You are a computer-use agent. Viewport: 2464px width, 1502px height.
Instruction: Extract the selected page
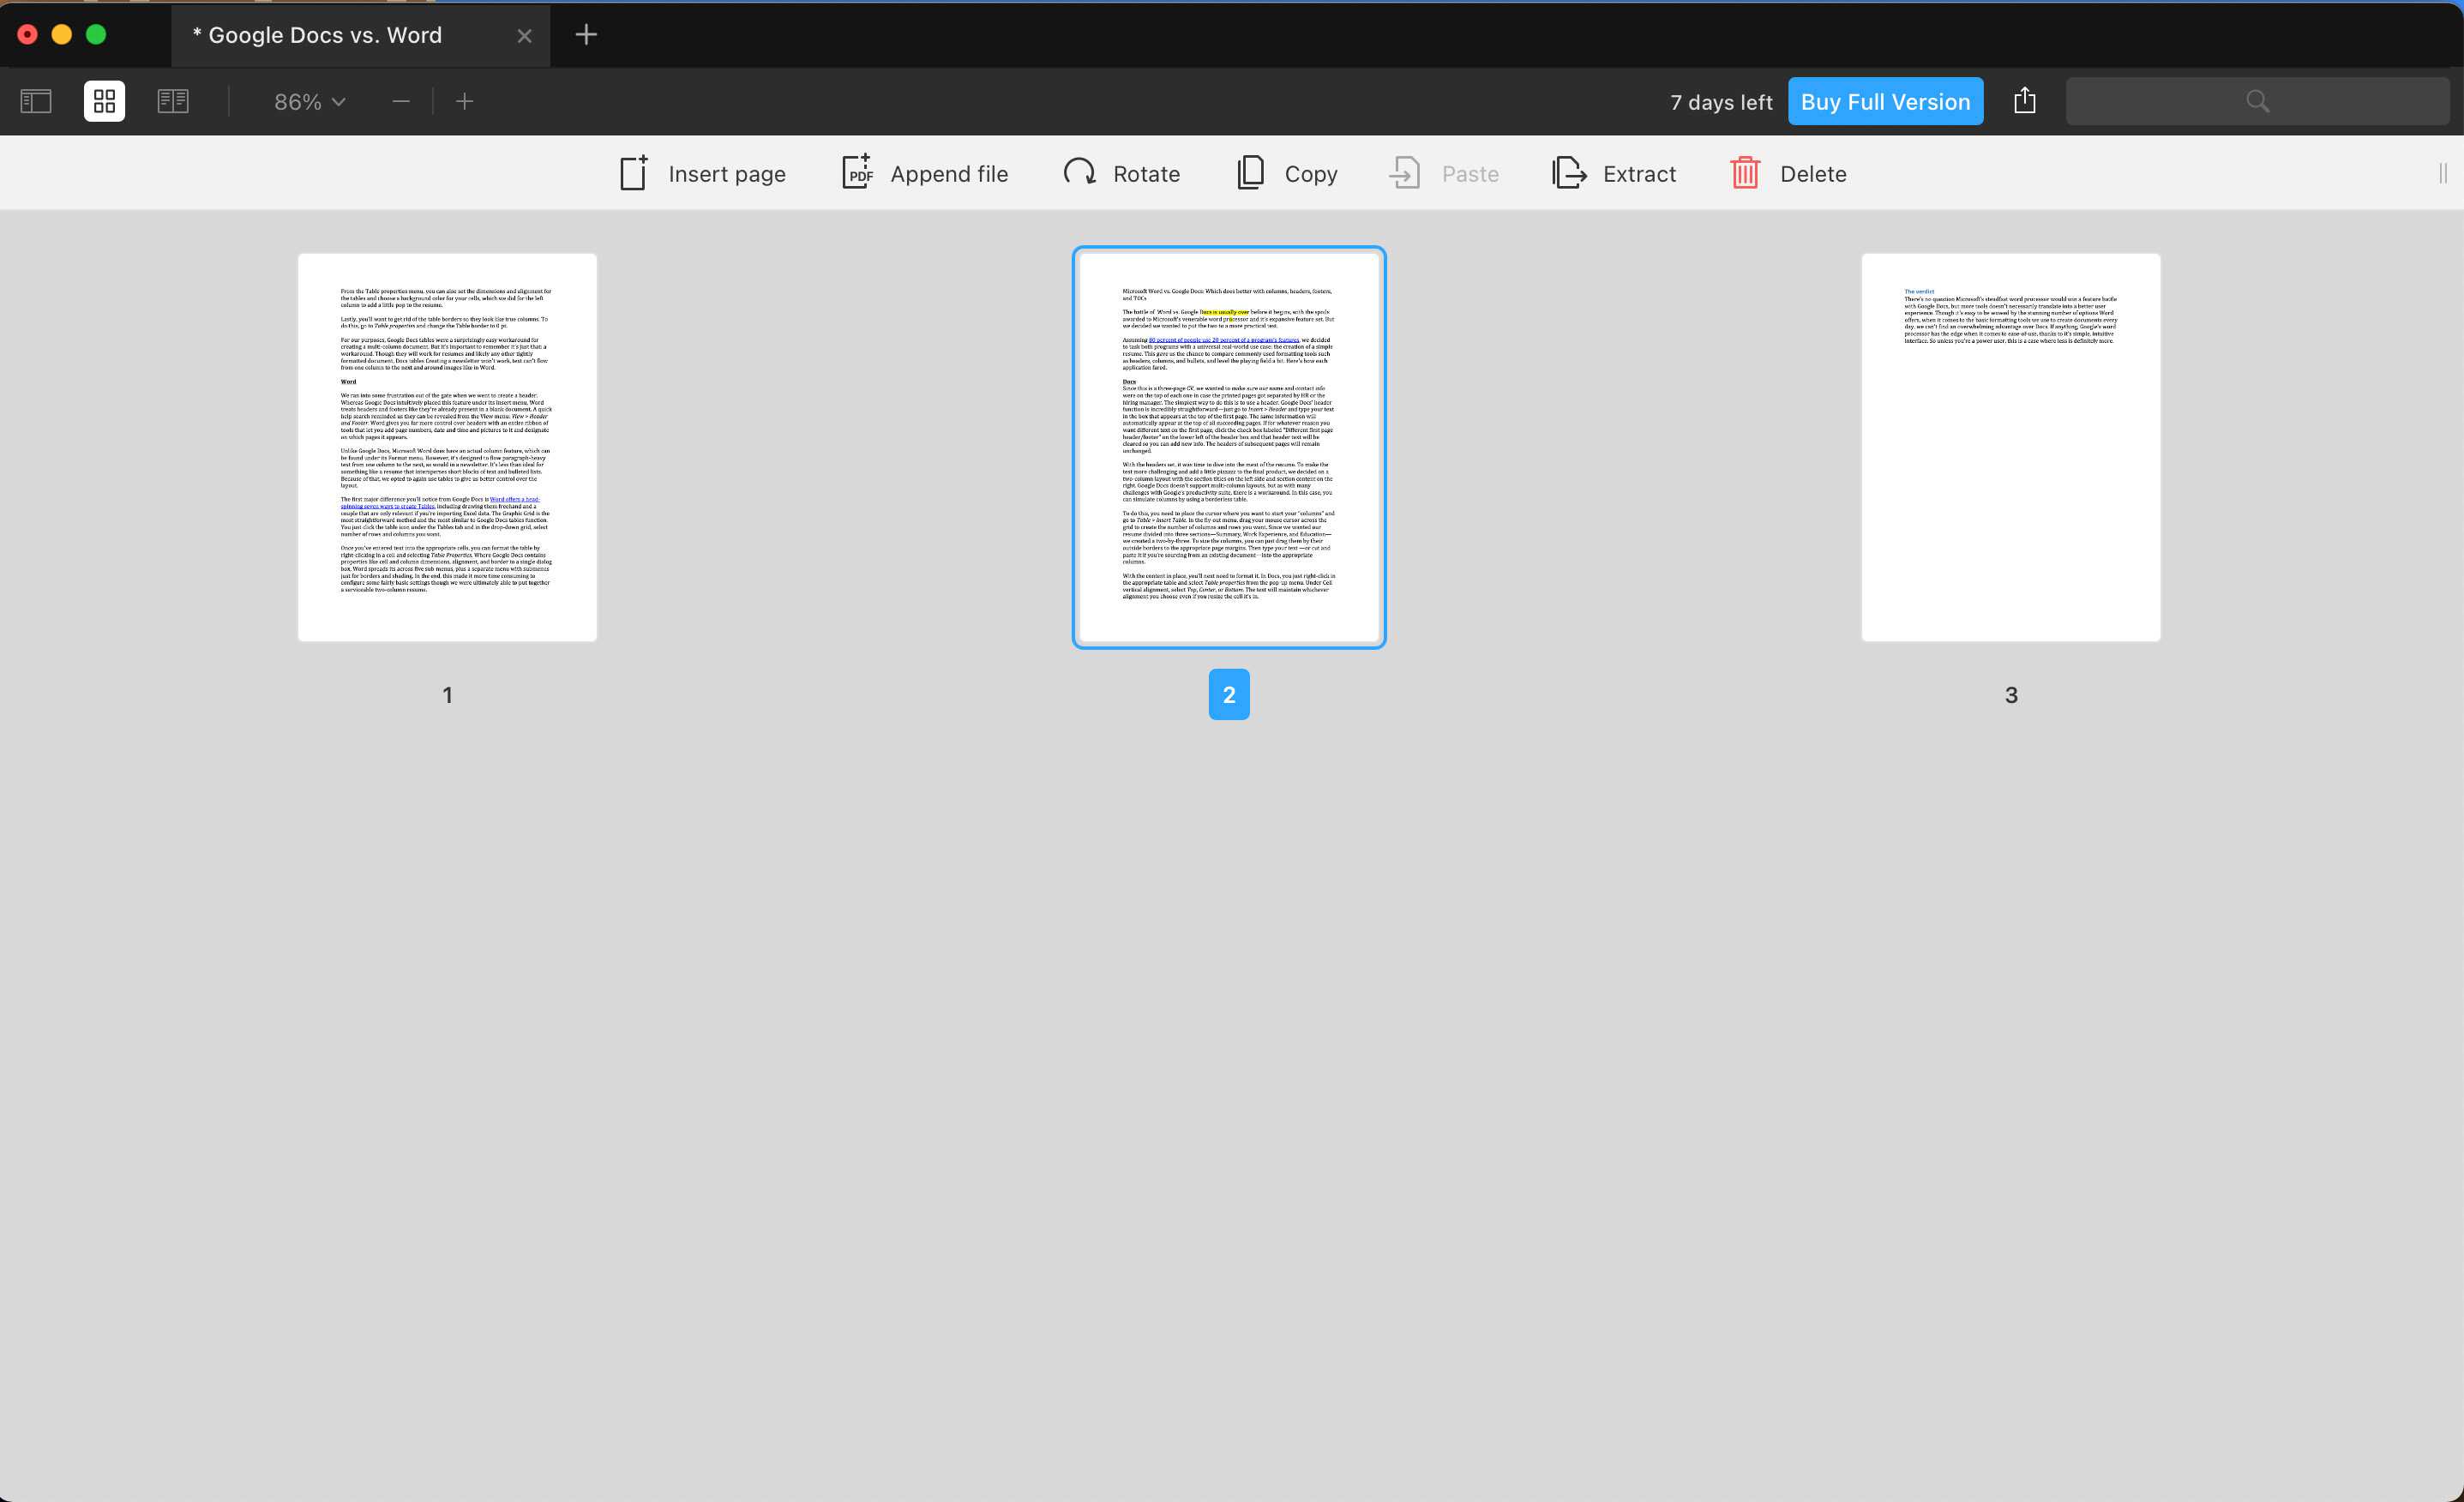point(1614,173)
